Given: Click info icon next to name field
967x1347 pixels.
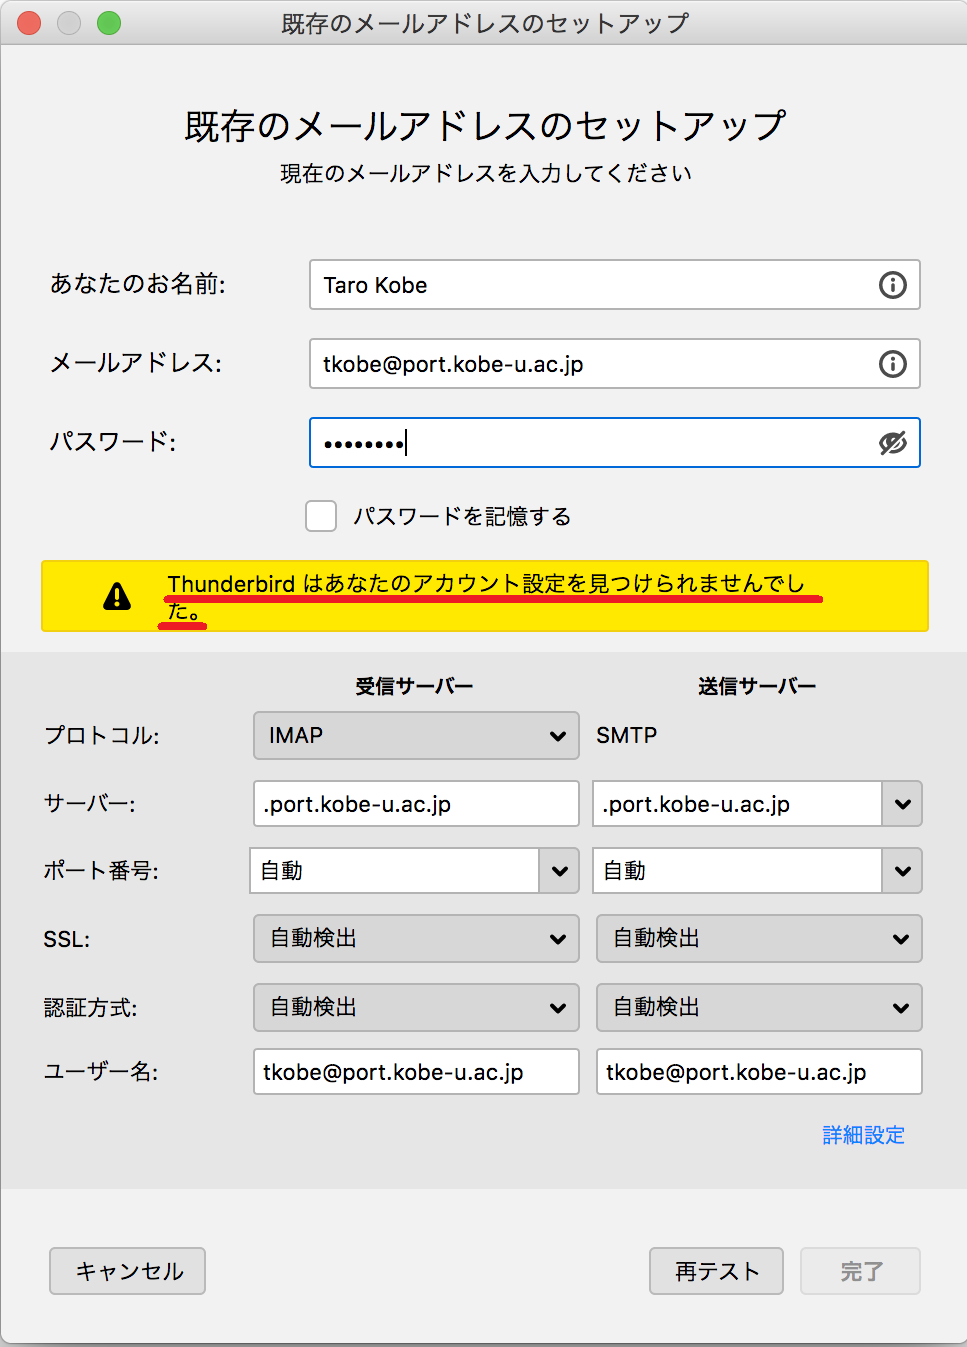Looking at the screenshot, I should click(892, 285).
